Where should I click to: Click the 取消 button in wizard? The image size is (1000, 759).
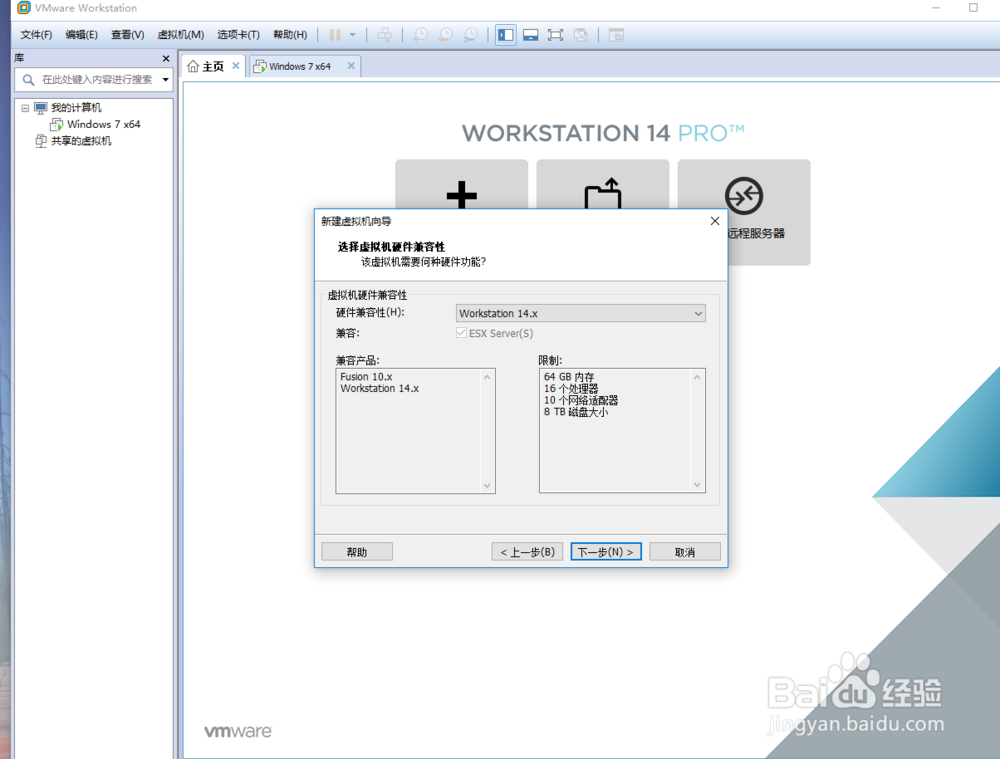[685, 552]
